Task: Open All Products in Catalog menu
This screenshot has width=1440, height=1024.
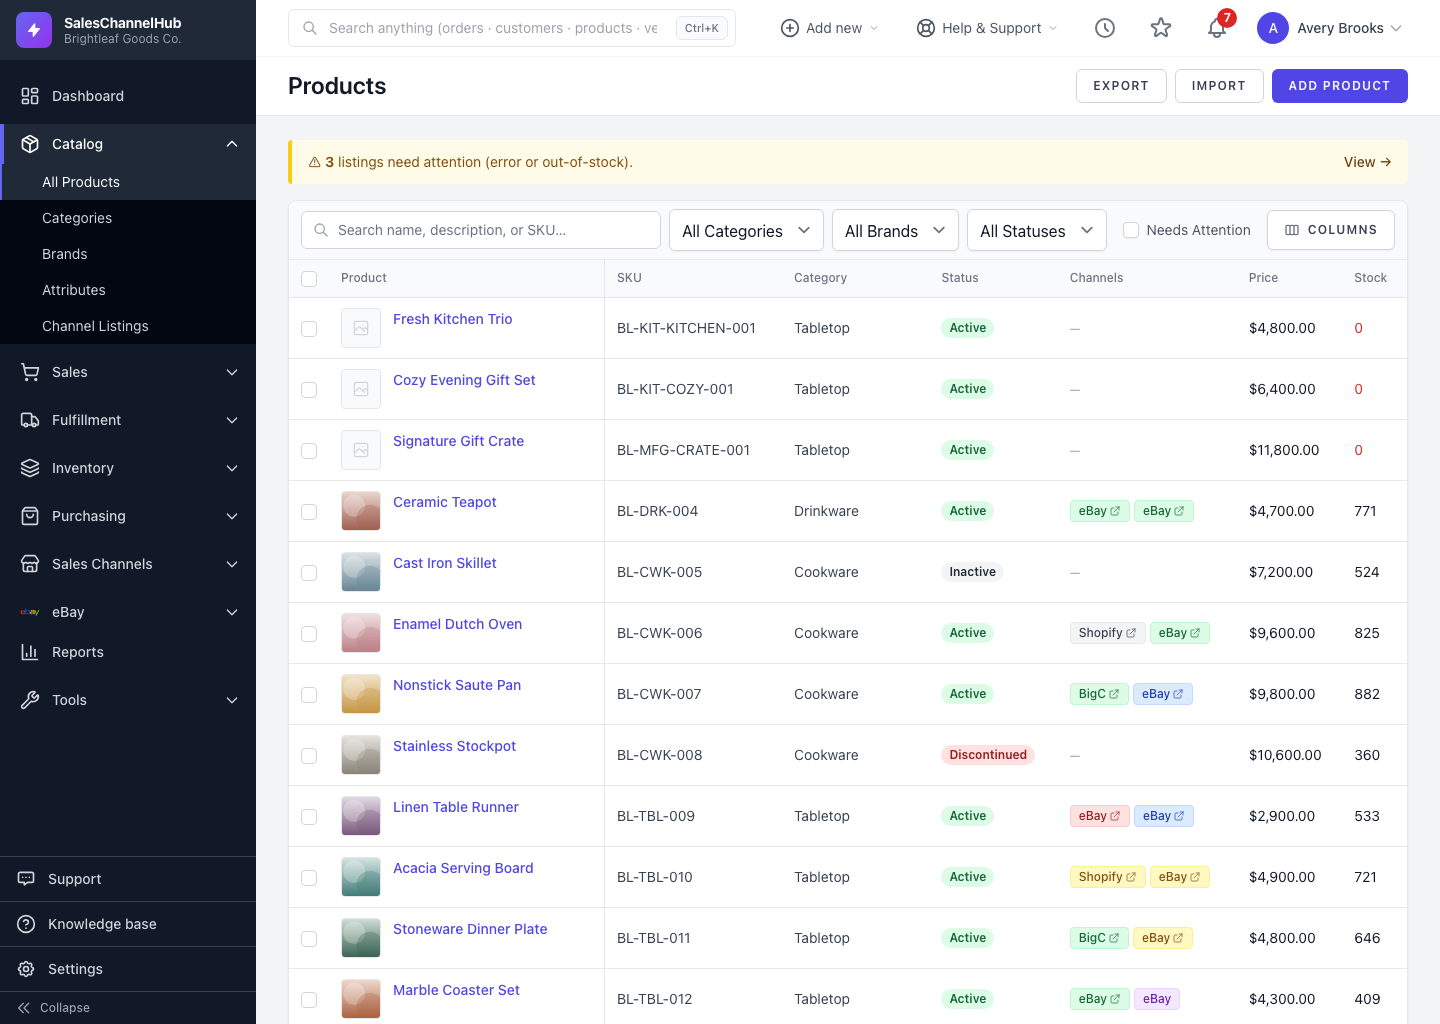Action: click(x=128, y=182)
